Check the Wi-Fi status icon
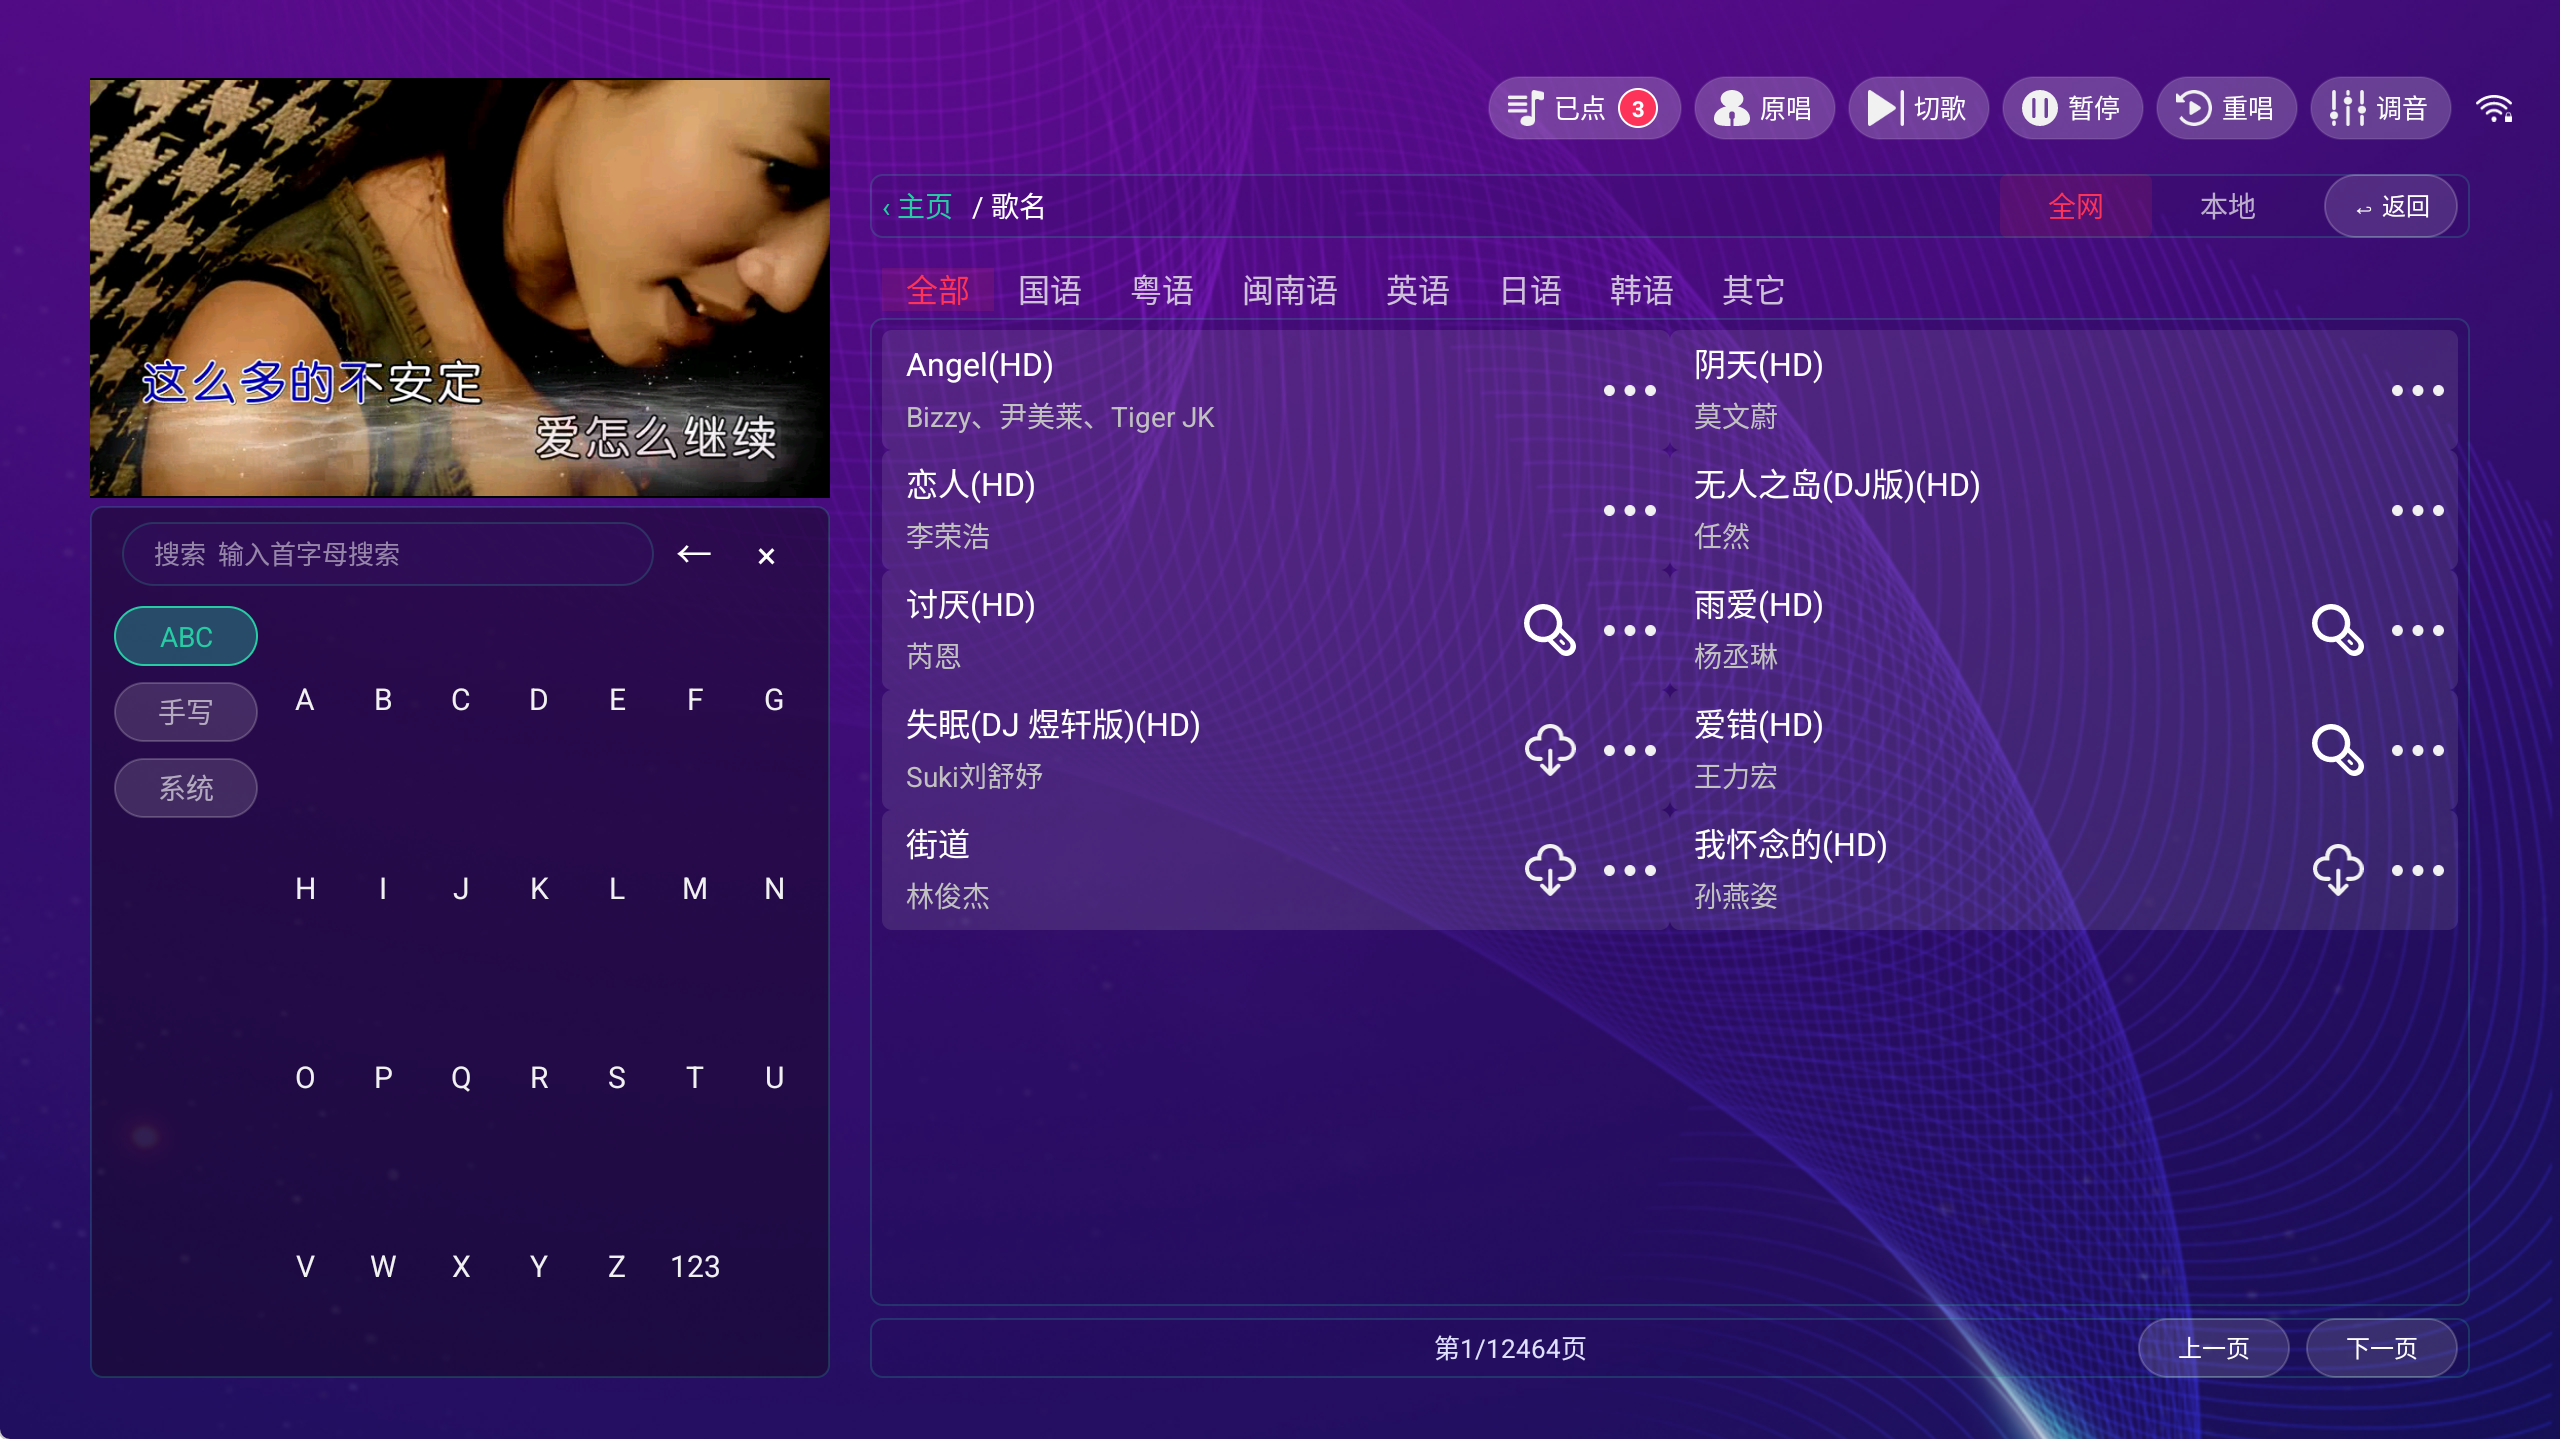The height and width of the screenshot is (1439, 2560). coord(2495,108)
